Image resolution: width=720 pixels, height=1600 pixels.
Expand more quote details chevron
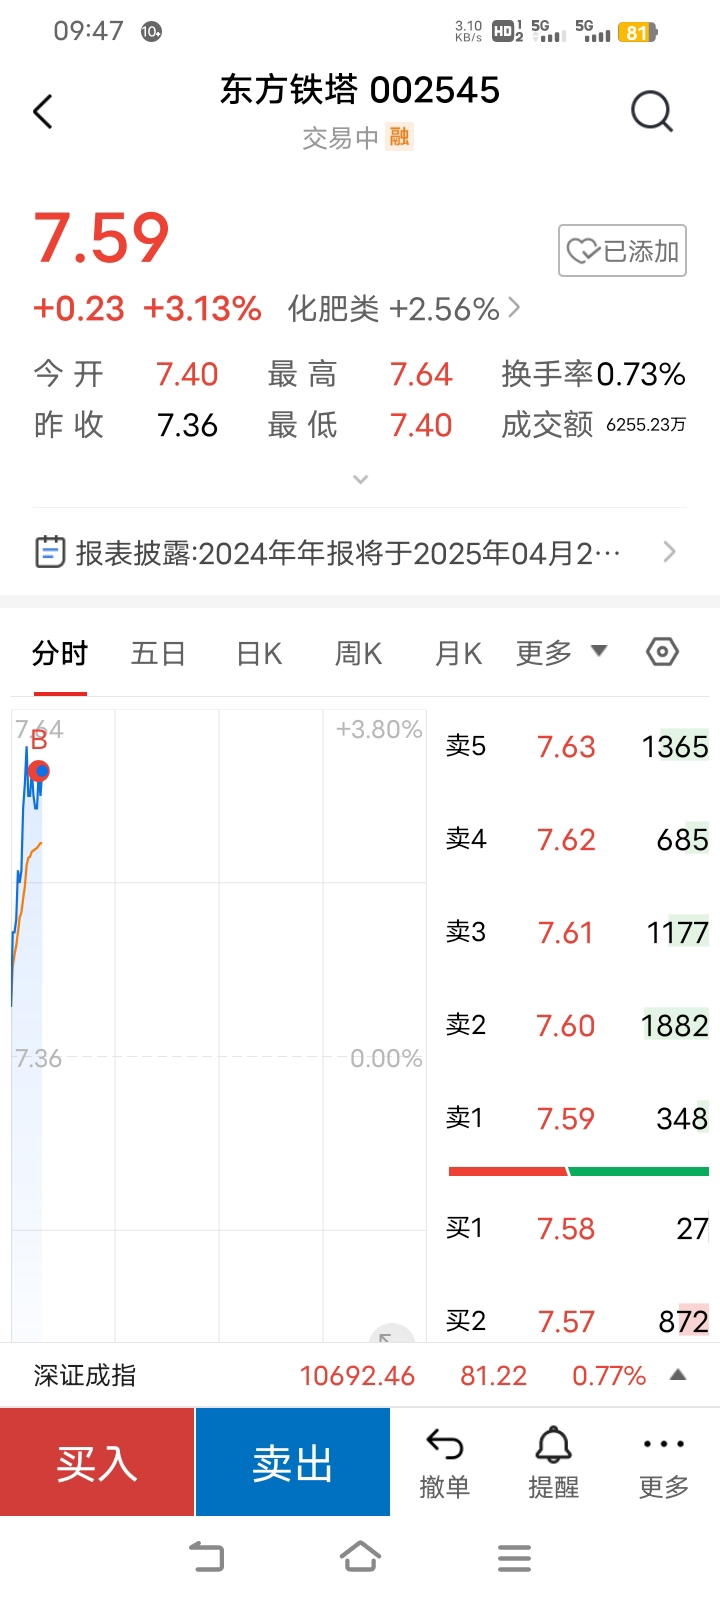click(361, 480)
